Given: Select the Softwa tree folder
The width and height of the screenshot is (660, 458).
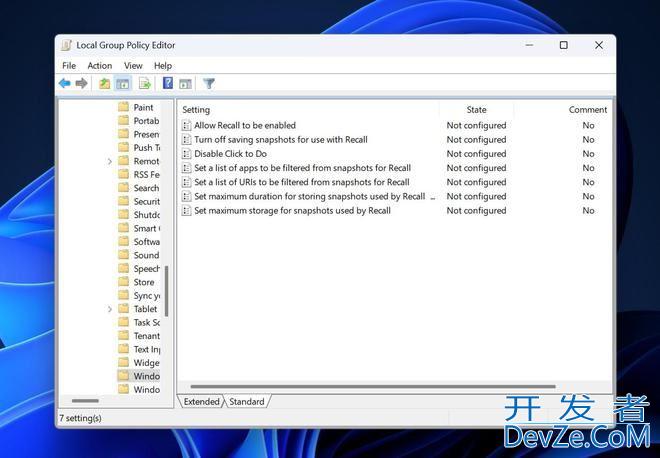Looking at the screenshot, I should [x=146, y=242].
